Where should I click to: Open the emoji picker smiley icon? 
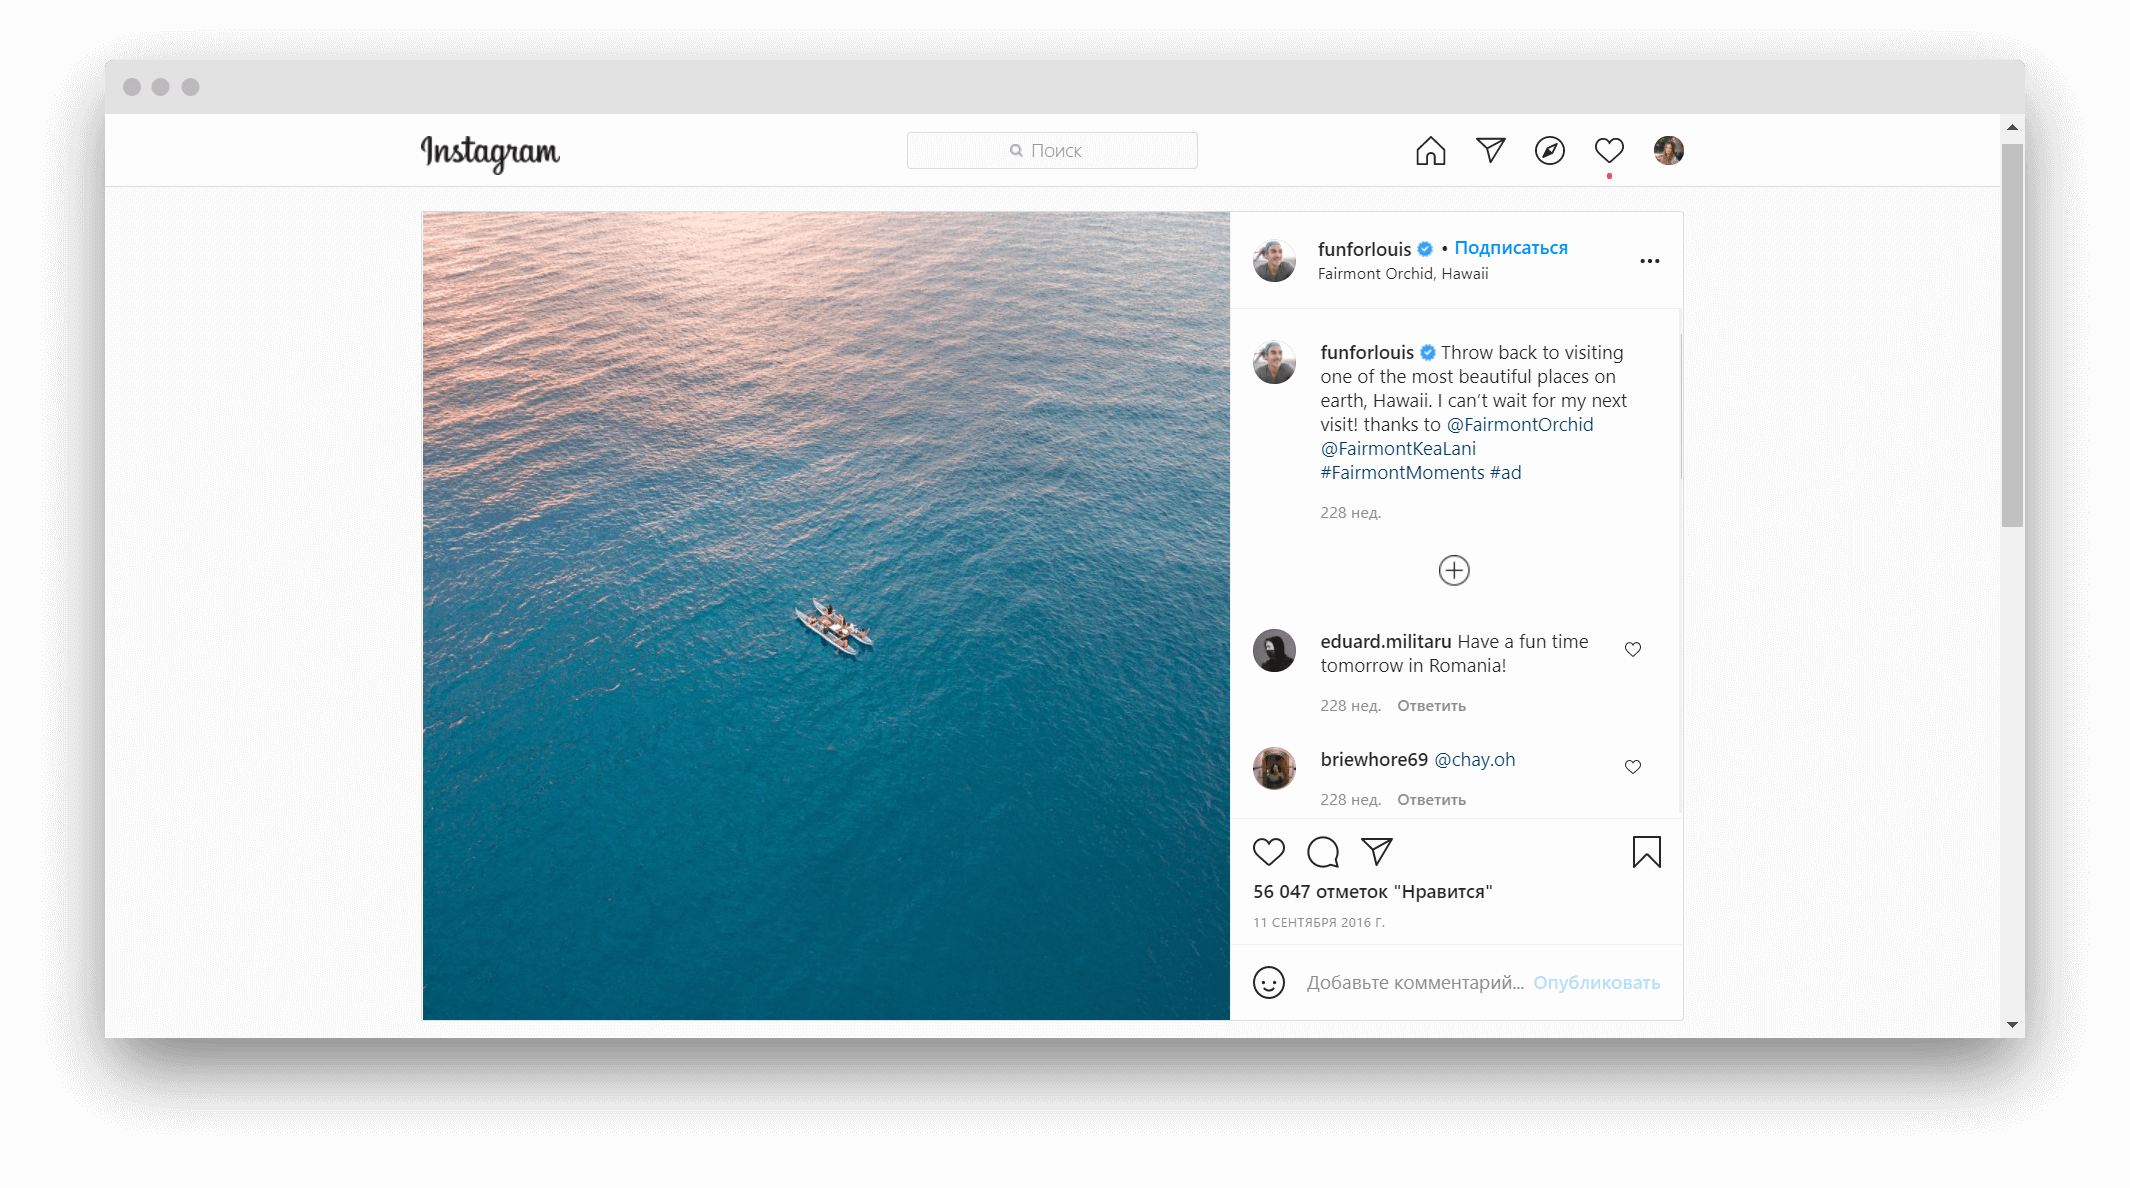point(1268,982)
